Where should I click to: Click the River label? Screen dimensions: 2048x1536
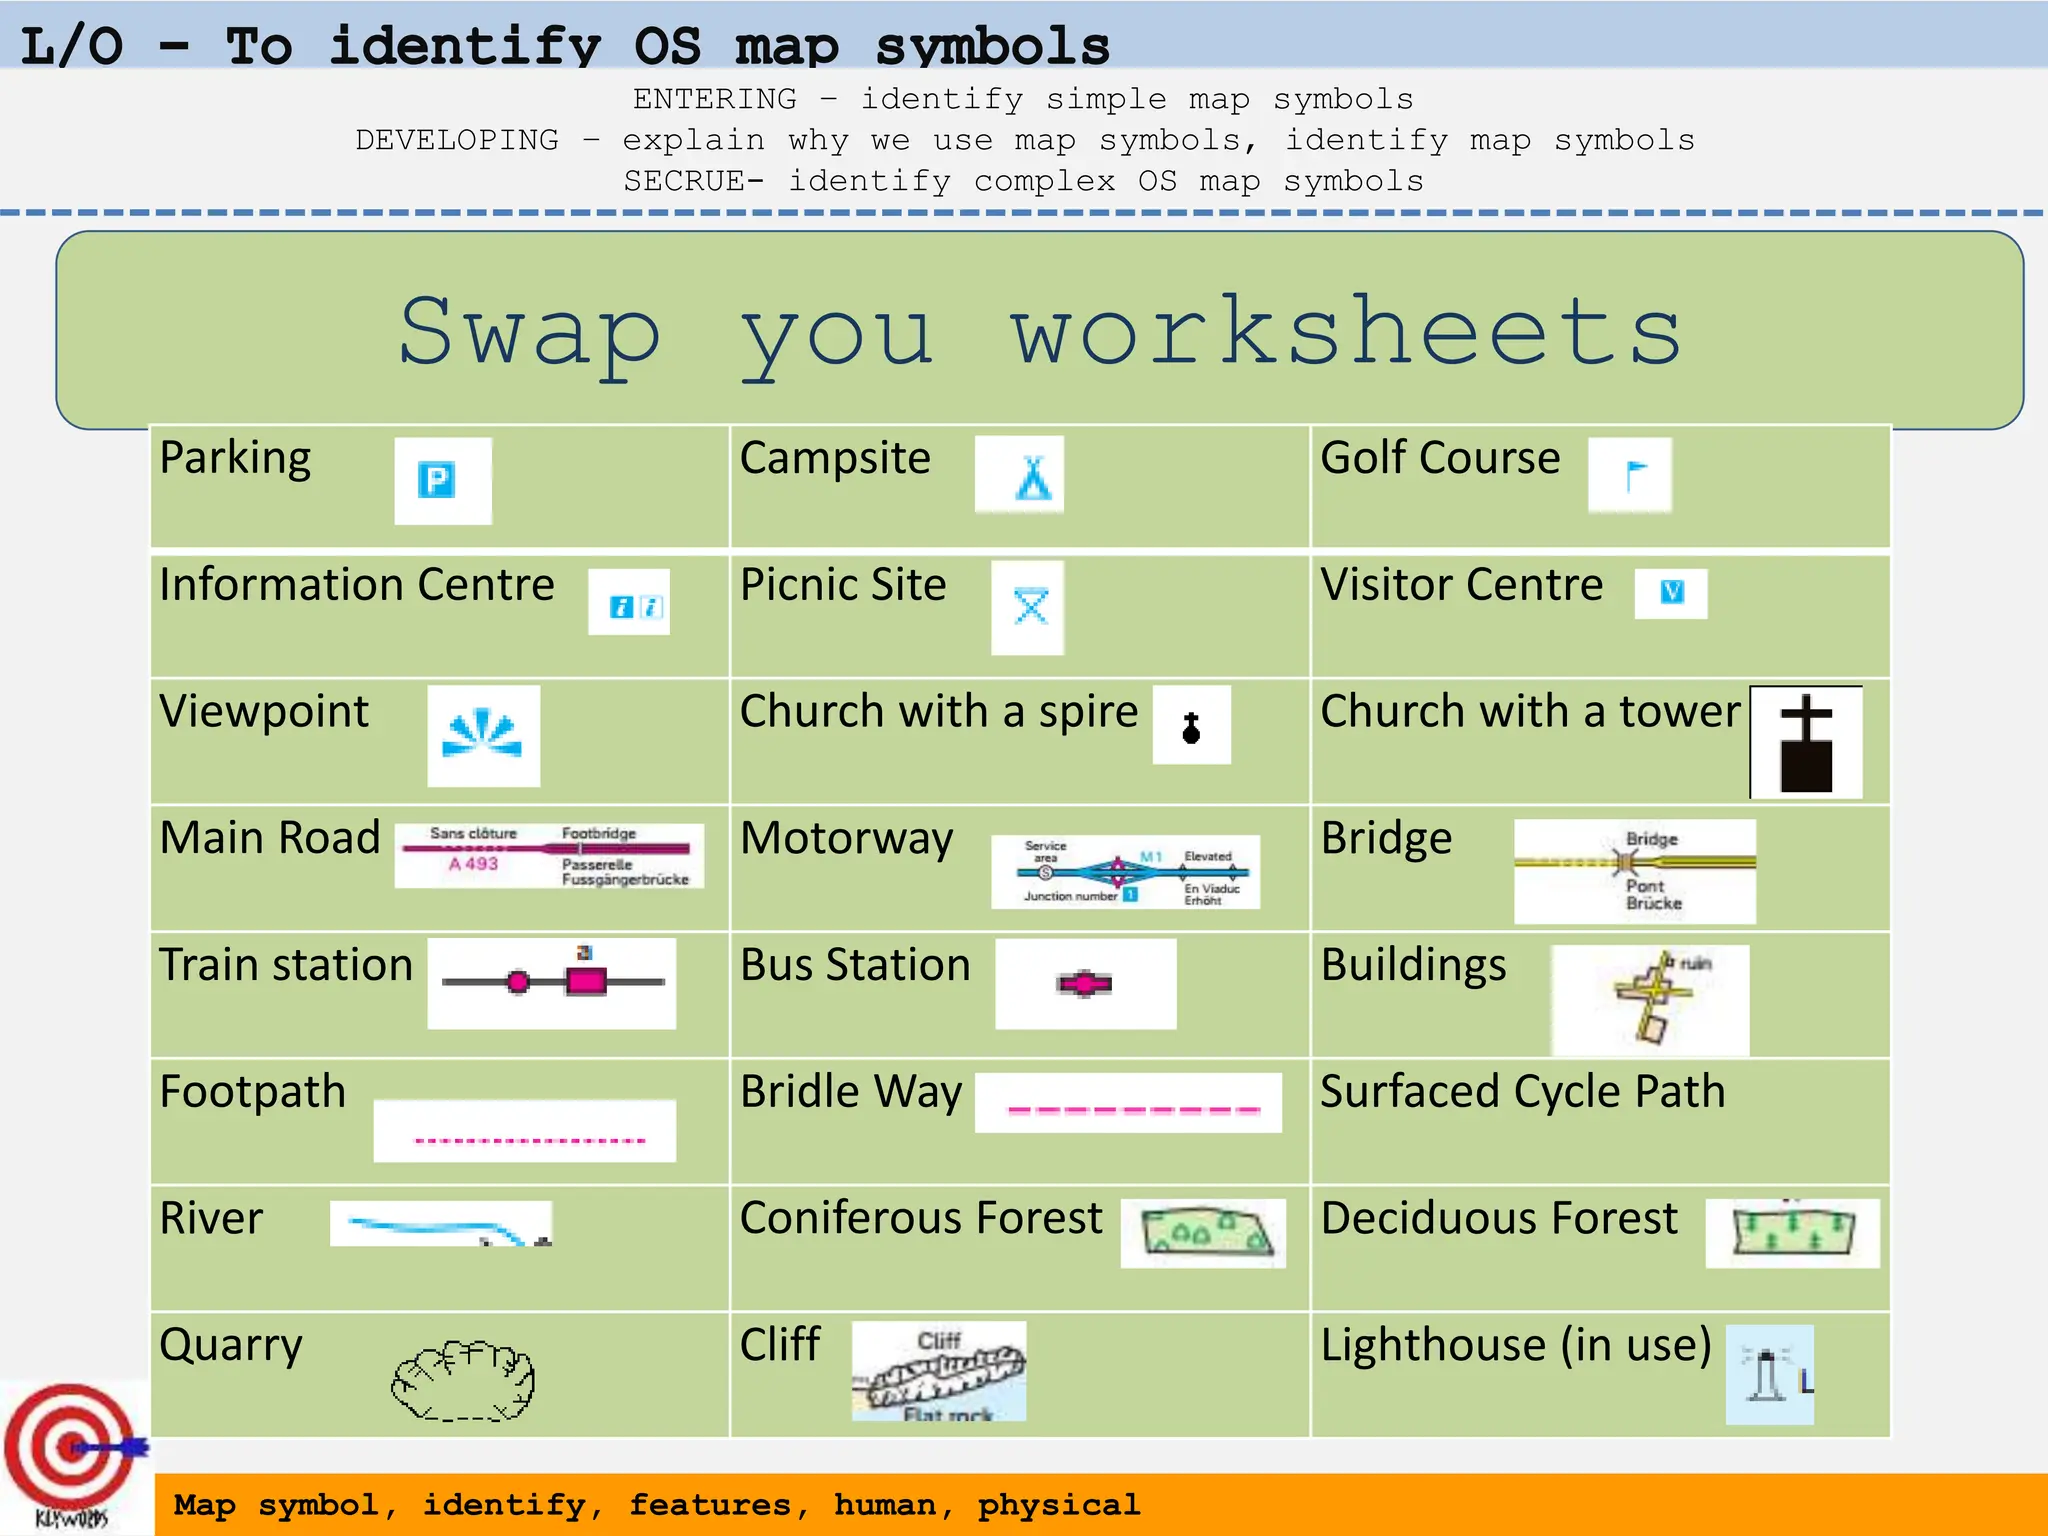pyautogui.click(x=211, y=1219)
